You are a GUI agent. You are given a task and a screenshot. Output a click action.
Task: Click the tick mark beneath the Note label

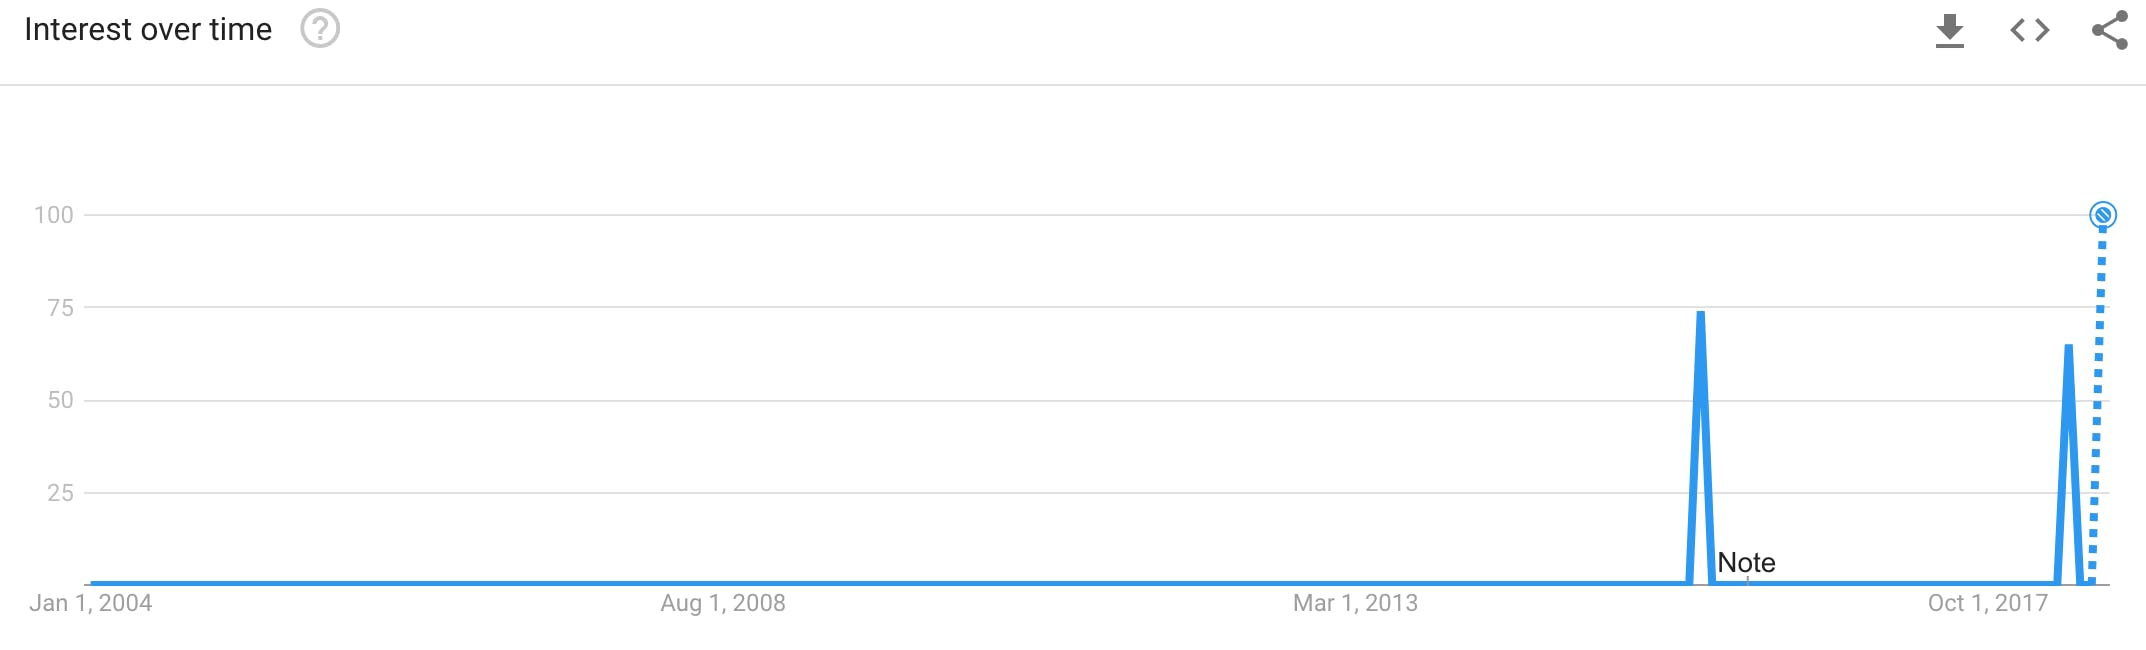1747,580
